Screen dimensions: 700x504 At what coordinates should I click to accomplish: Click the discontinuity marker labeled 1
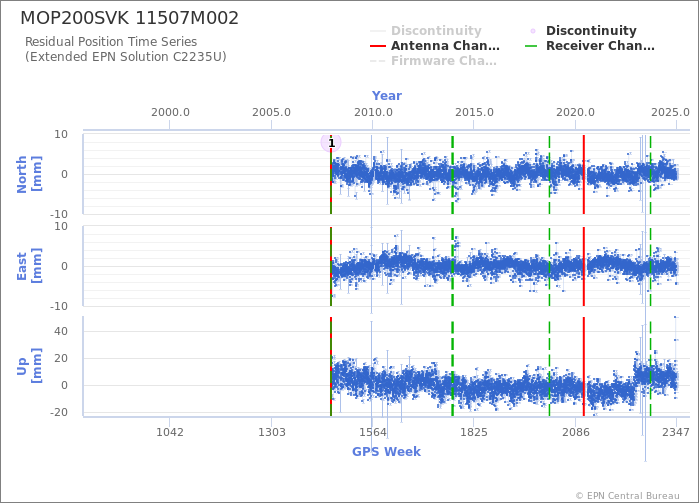331,143
